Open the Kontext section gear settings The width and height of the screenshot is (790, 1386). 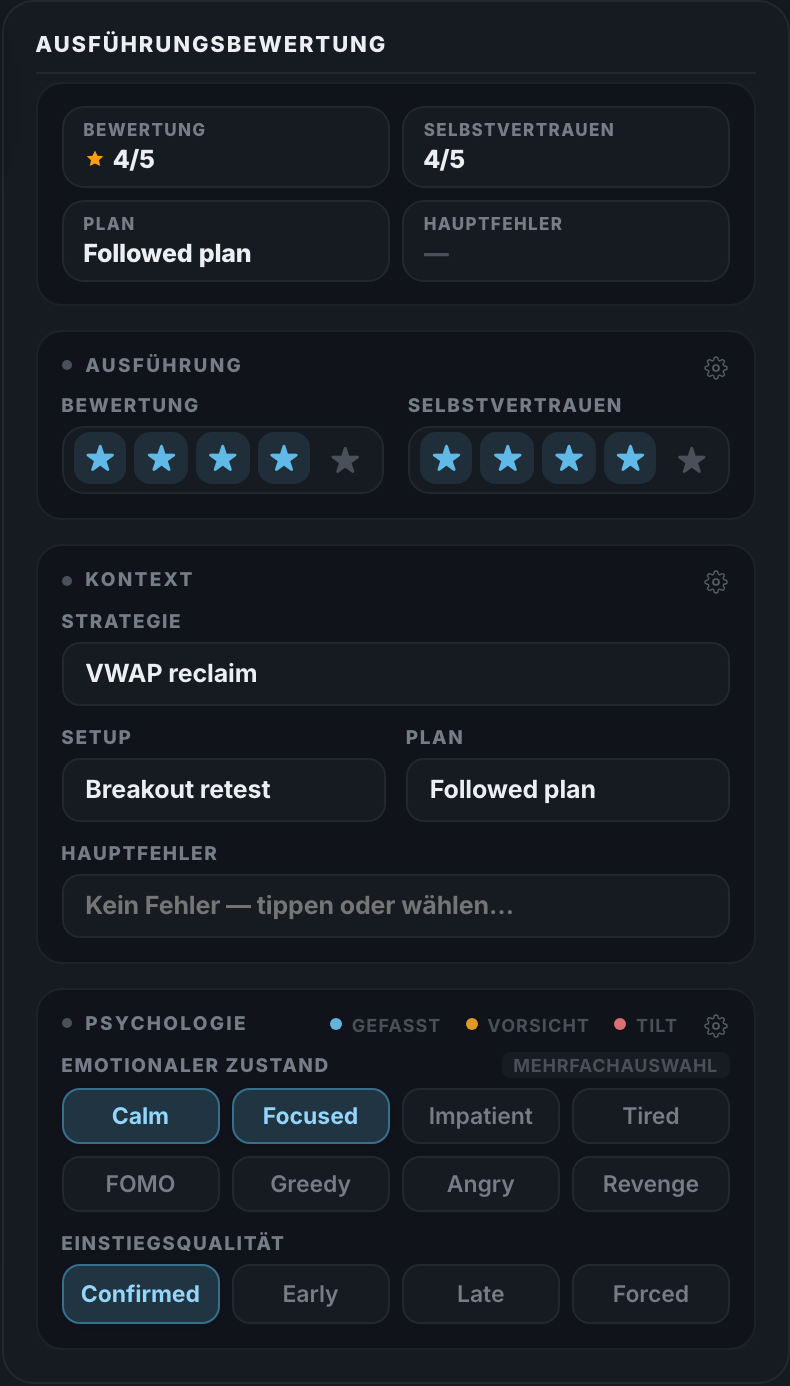click(x=716, y=581)
